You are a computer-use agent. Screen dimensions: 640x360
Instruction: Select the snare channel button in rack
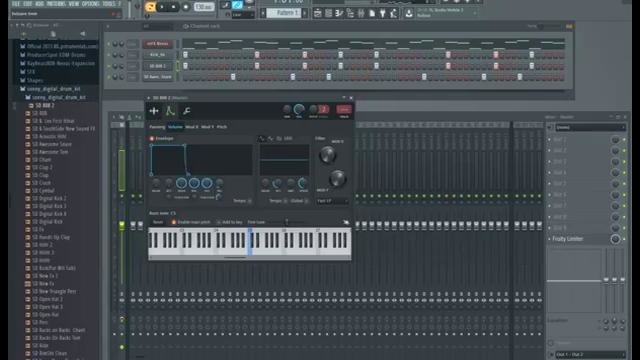coord(158,77)
